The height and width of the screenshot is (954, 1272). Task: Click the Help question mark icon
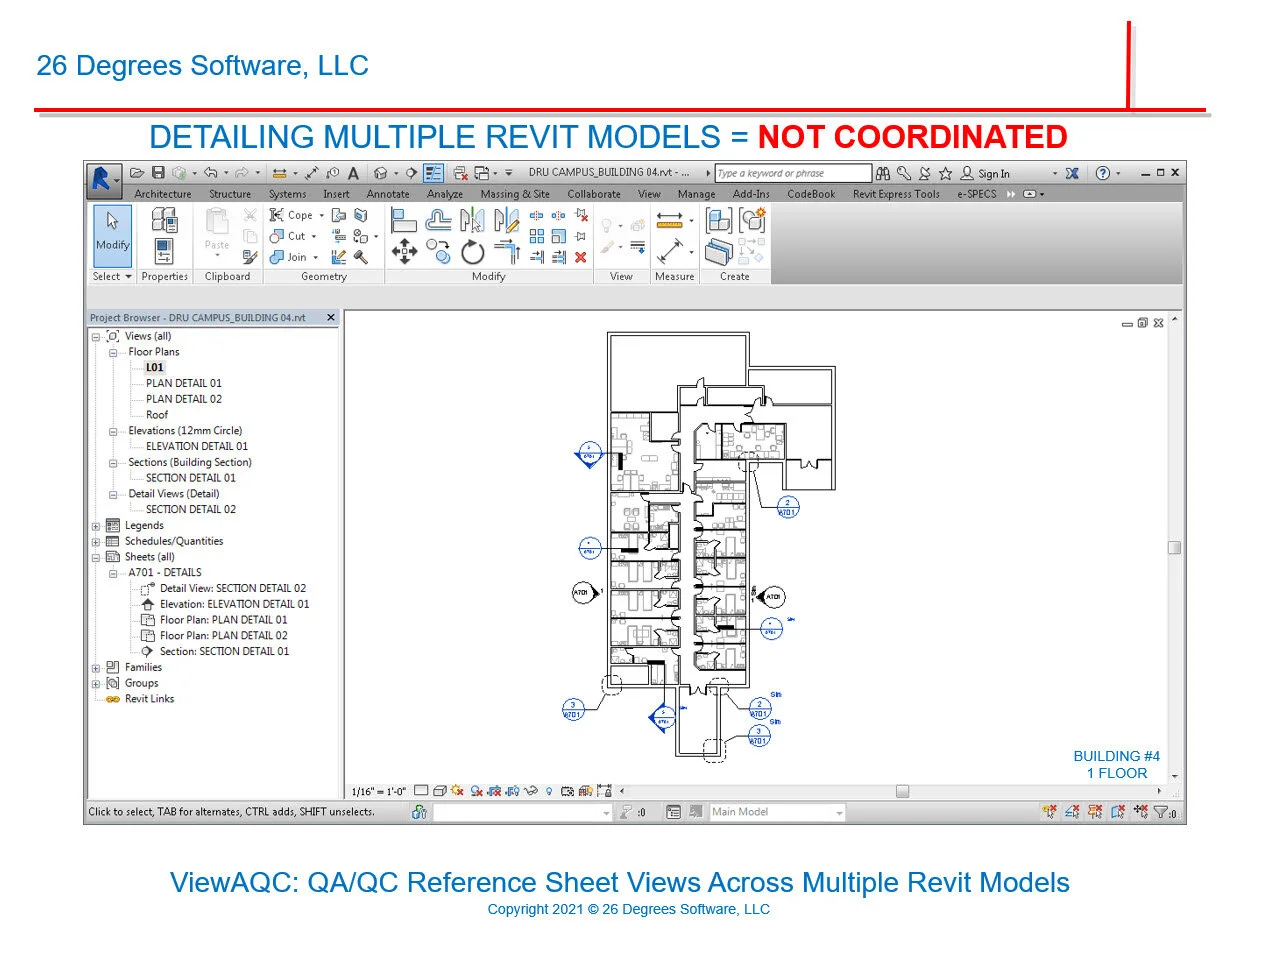coord(1102,173)
